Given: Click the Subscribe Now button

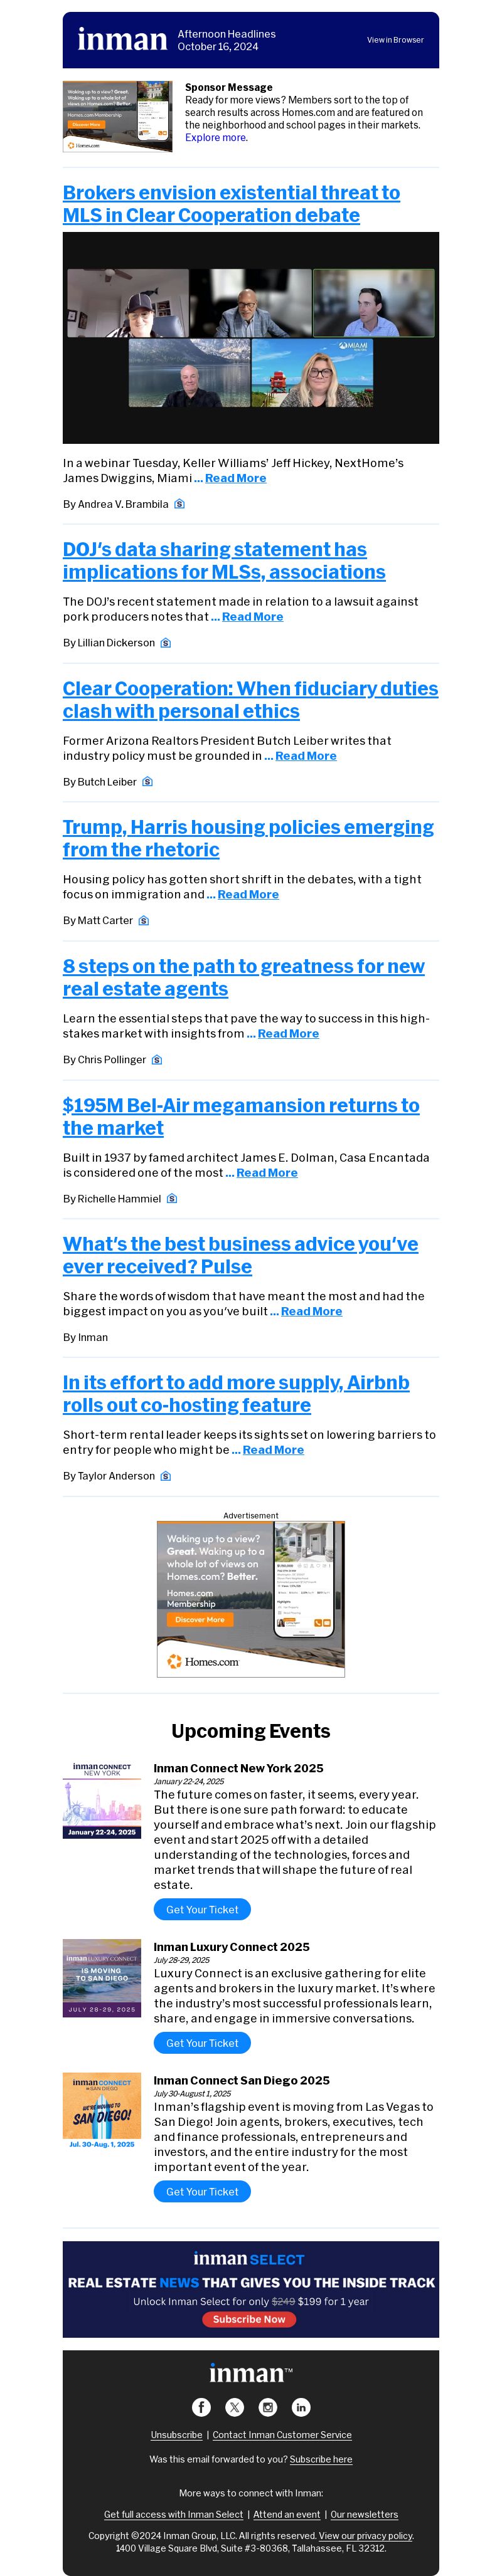Looking at the screenshot, I should tap(249, 2319).
